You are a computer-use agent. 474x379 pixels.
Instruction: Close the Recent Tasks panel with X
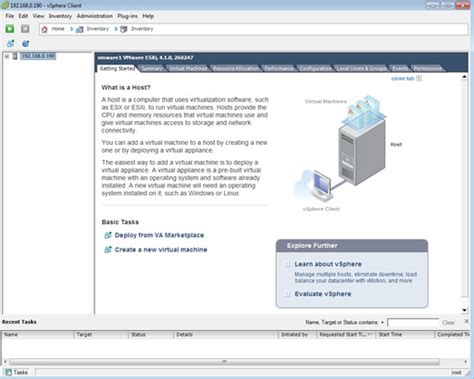click(466, 321)
